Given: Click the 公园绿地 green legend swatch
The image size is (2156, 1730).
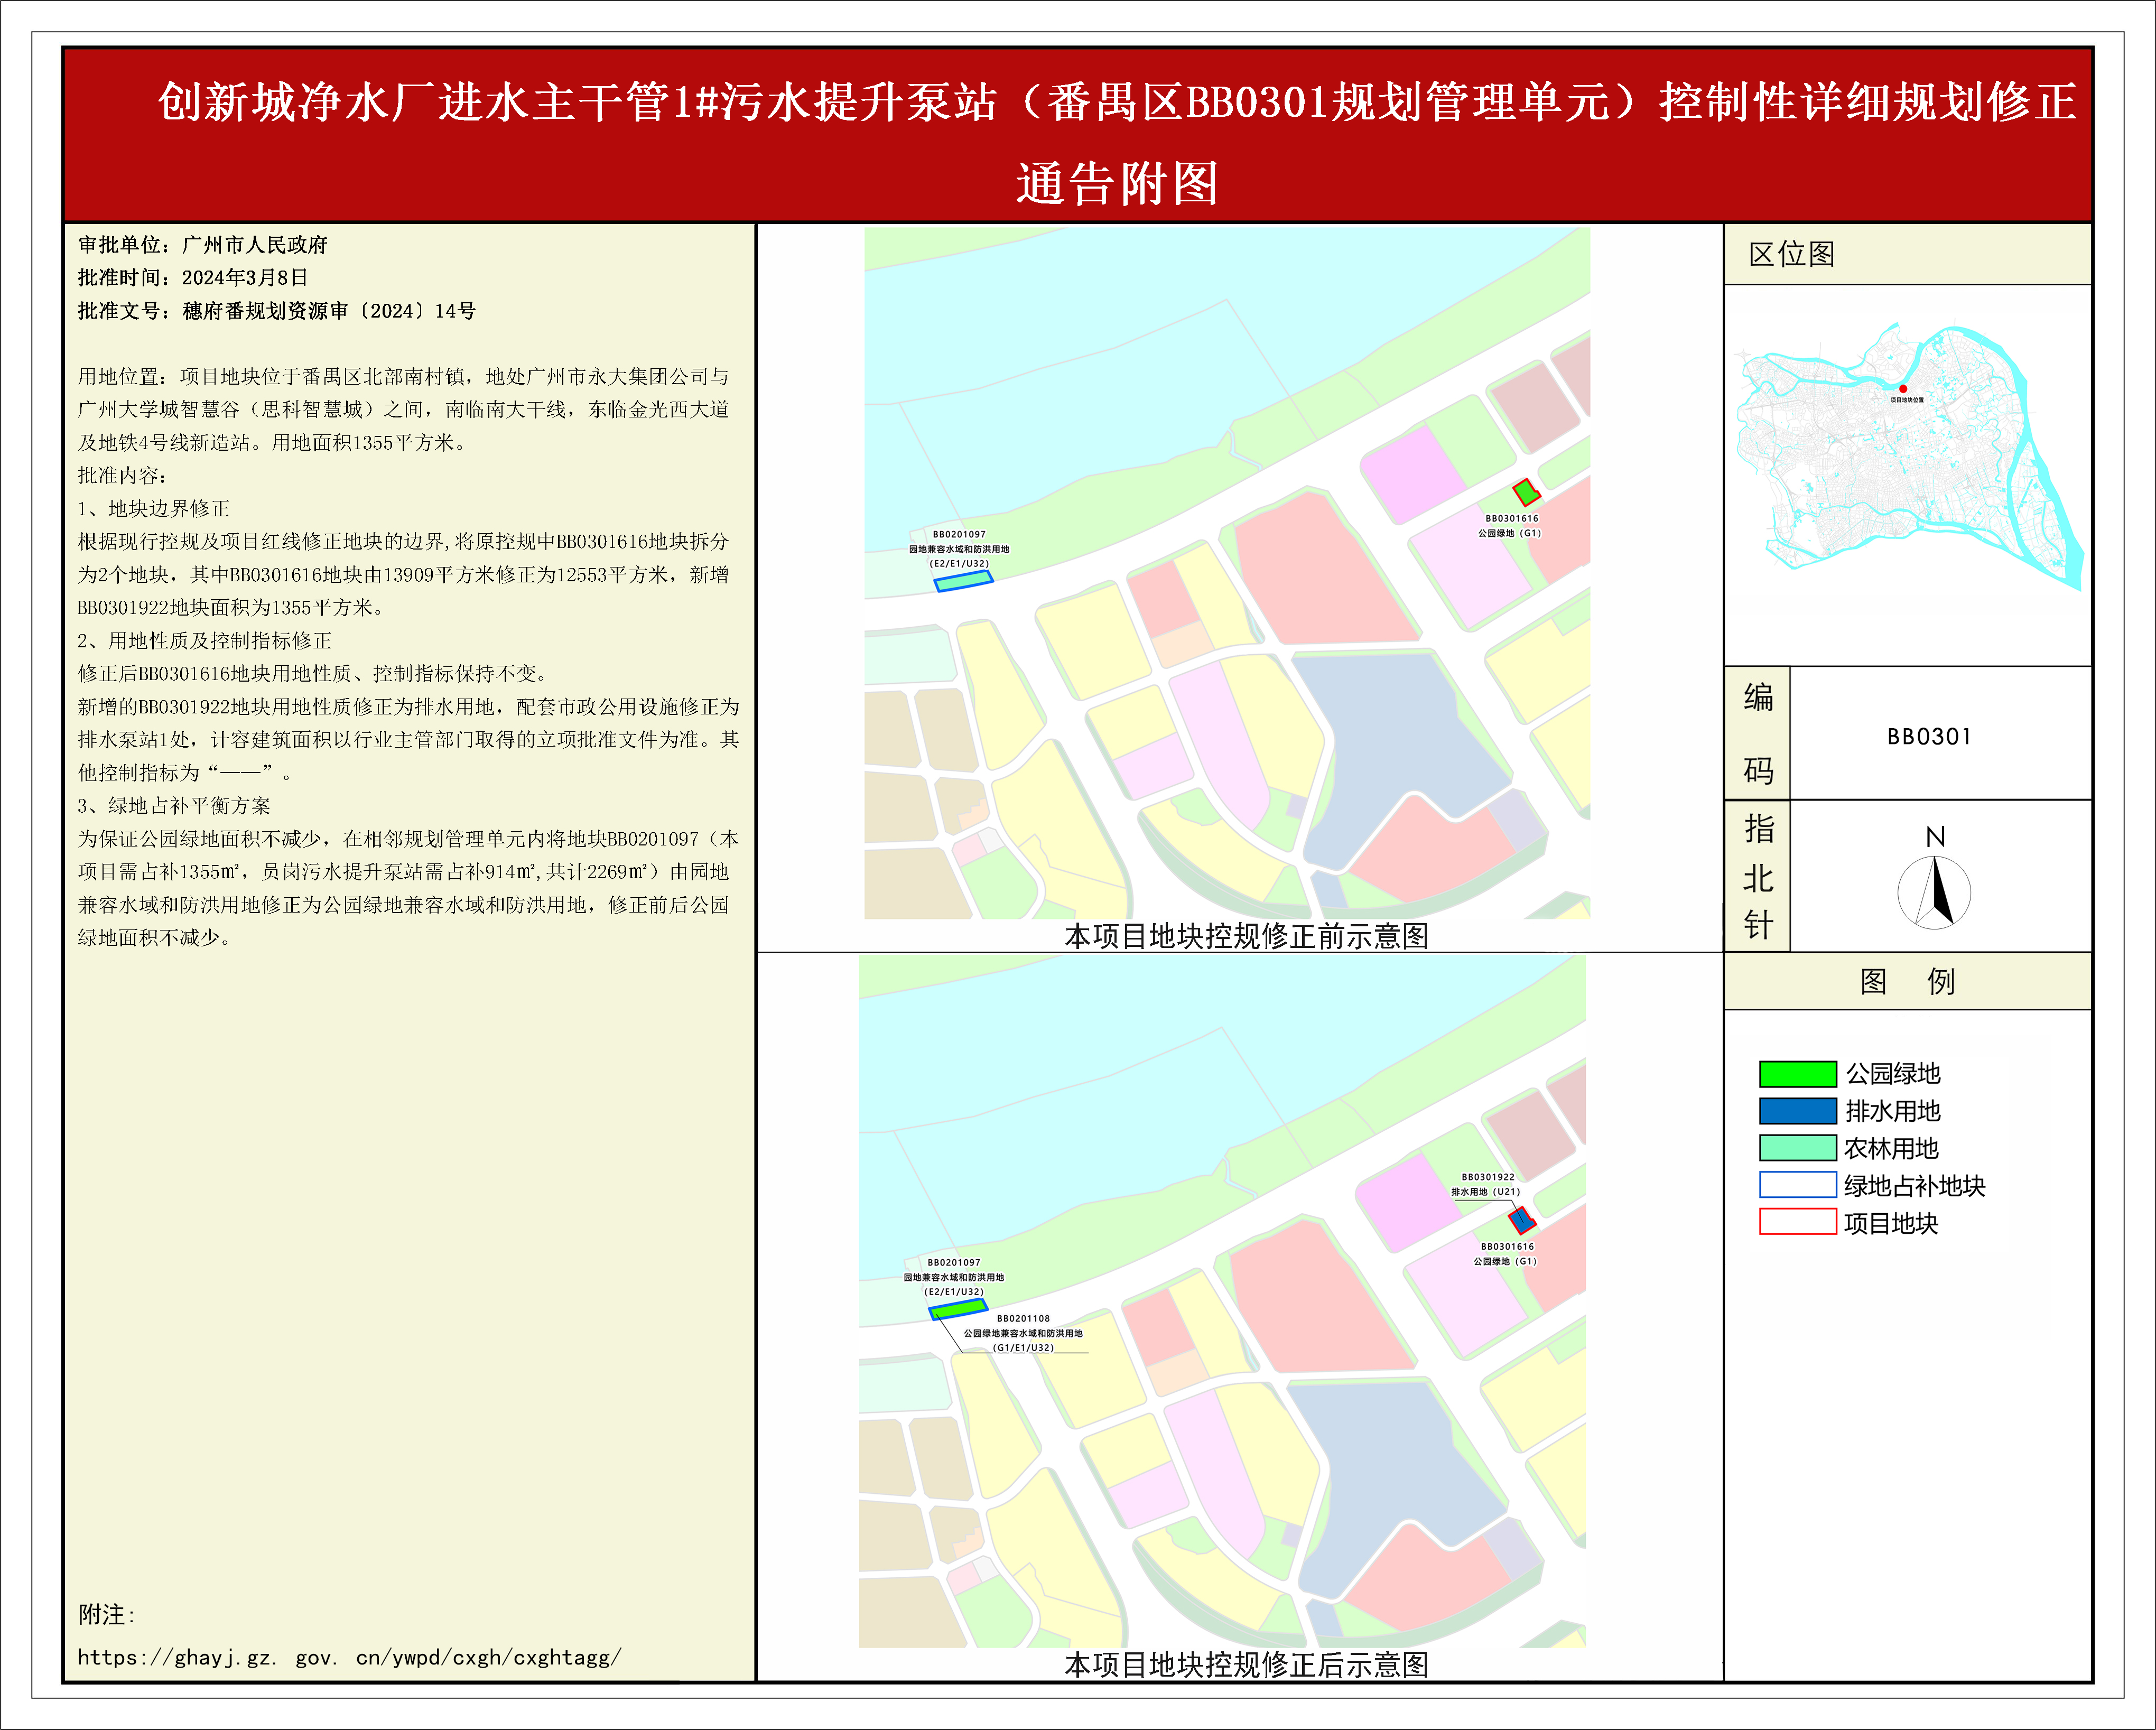Looking at the screenshot, I should pos(1797,1074).
